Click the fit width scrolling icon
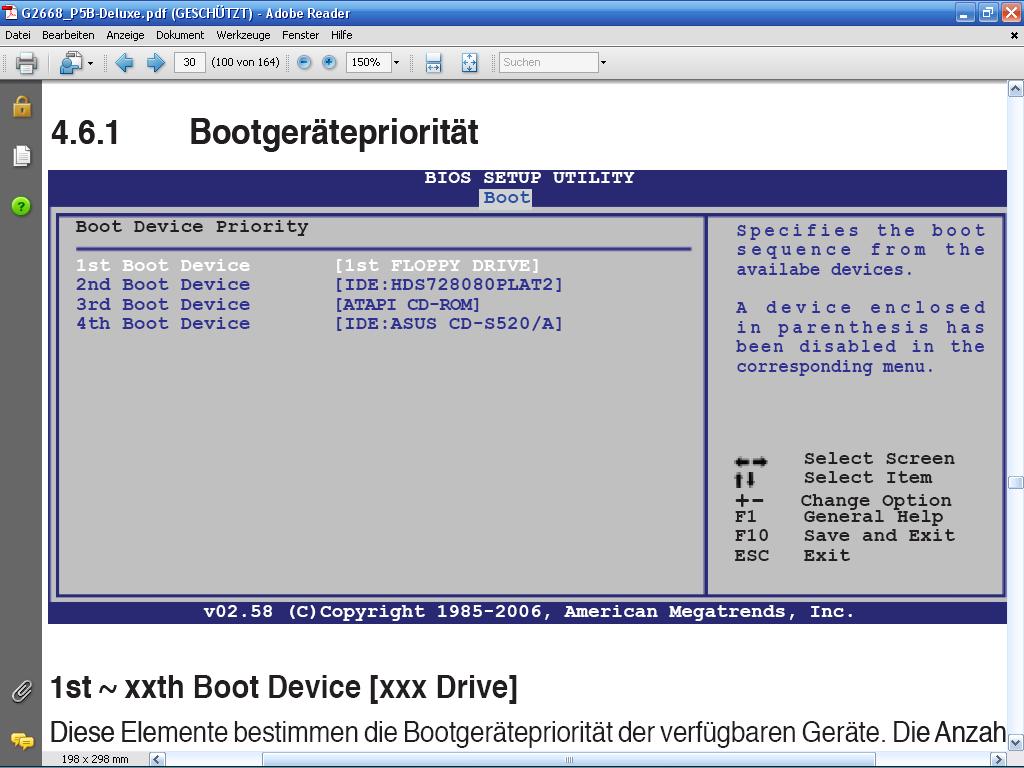Screen dimensions: 1024x768 433,63
